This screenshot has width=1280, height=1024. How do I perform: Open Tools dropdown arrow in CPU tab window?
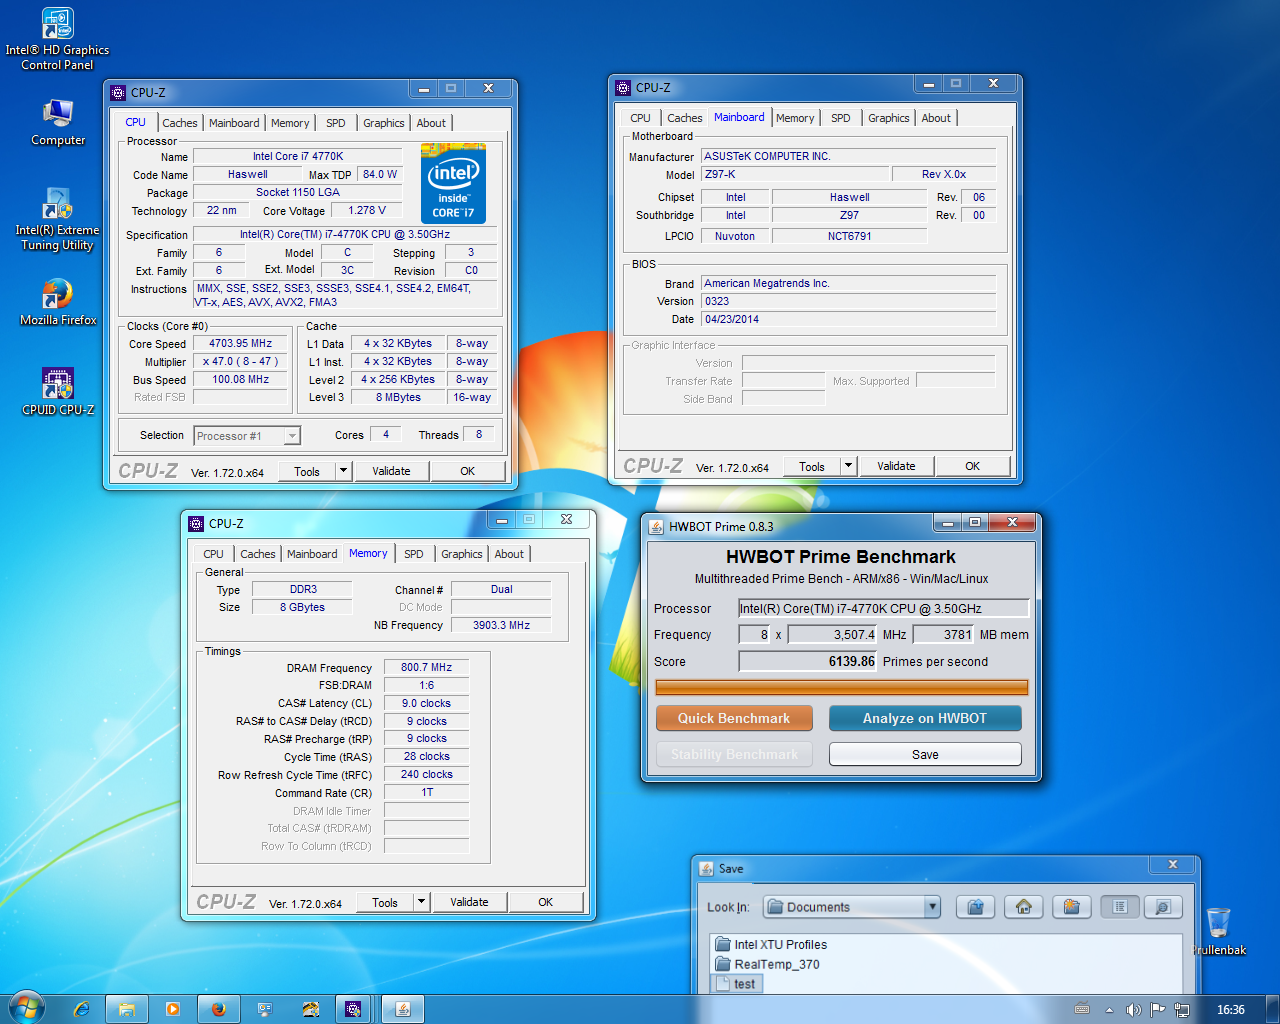(343, 471)
